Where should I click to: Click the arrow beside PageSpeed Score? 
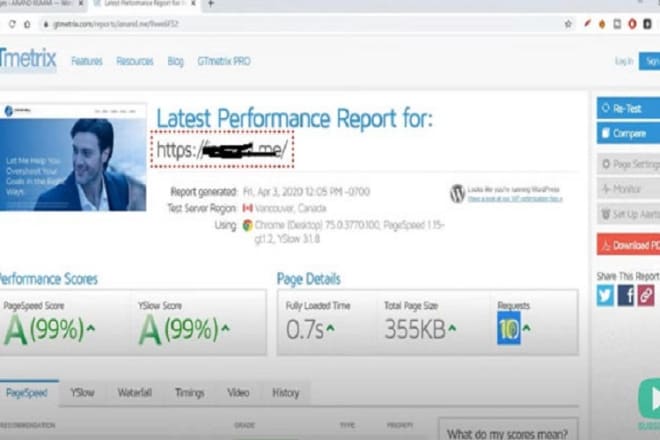pos(90,328)
